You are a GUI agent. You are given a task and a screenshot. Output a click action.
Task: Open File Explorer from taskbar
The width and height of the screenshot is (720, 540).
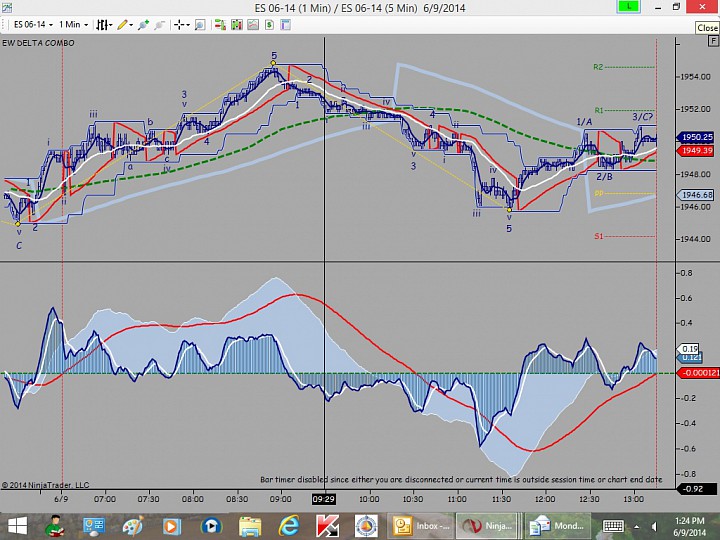click(x=250, y=526)
